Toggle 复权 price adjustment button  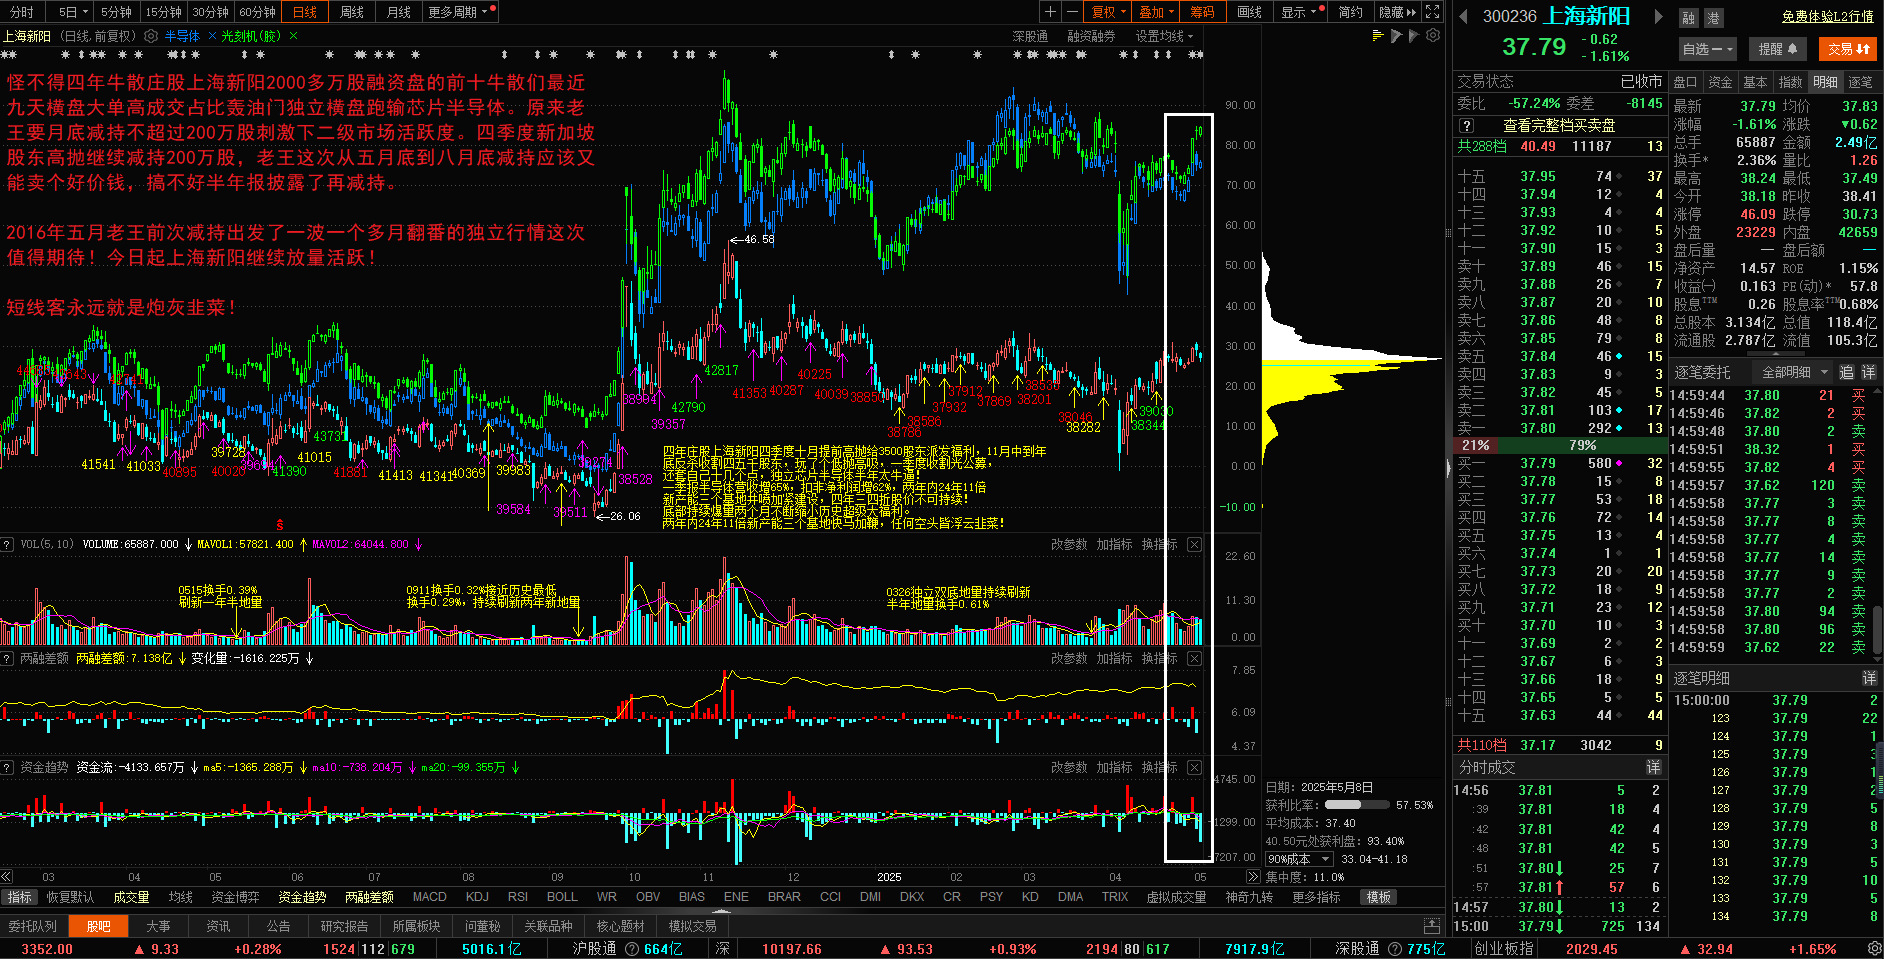(1109, 12)
